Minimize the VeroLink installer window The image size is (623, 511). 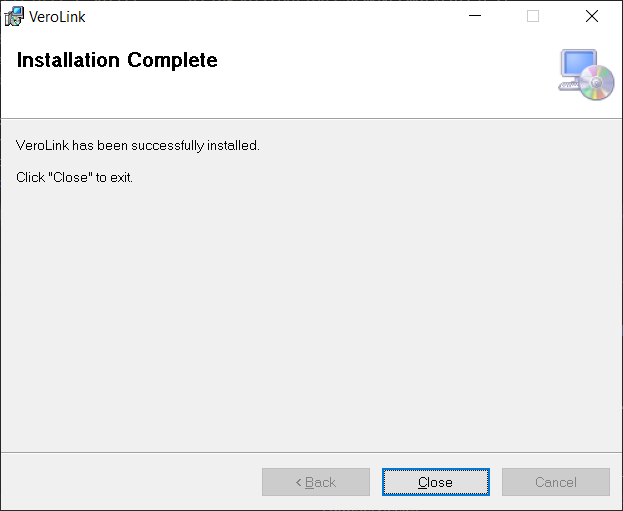475,16
